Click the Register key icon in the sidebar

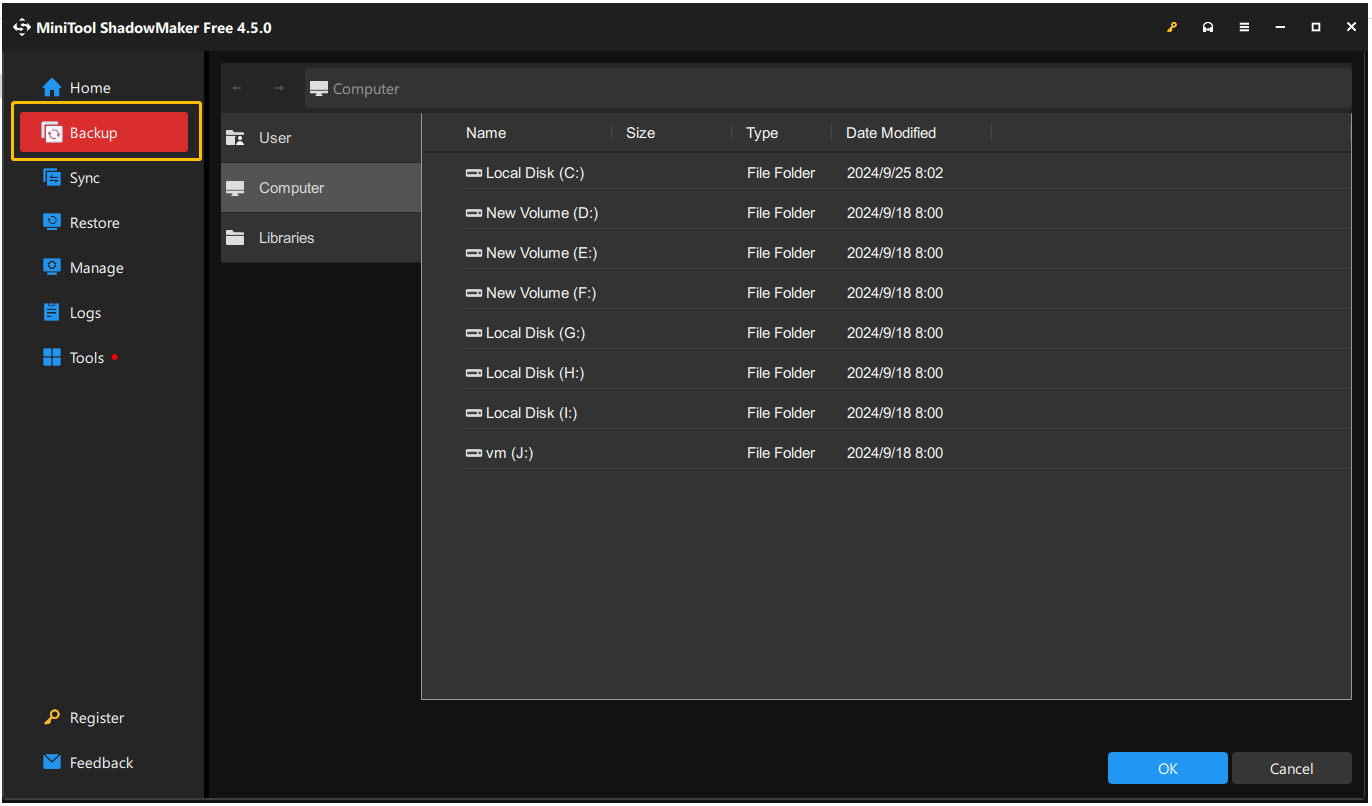click(x=52, y=718)
